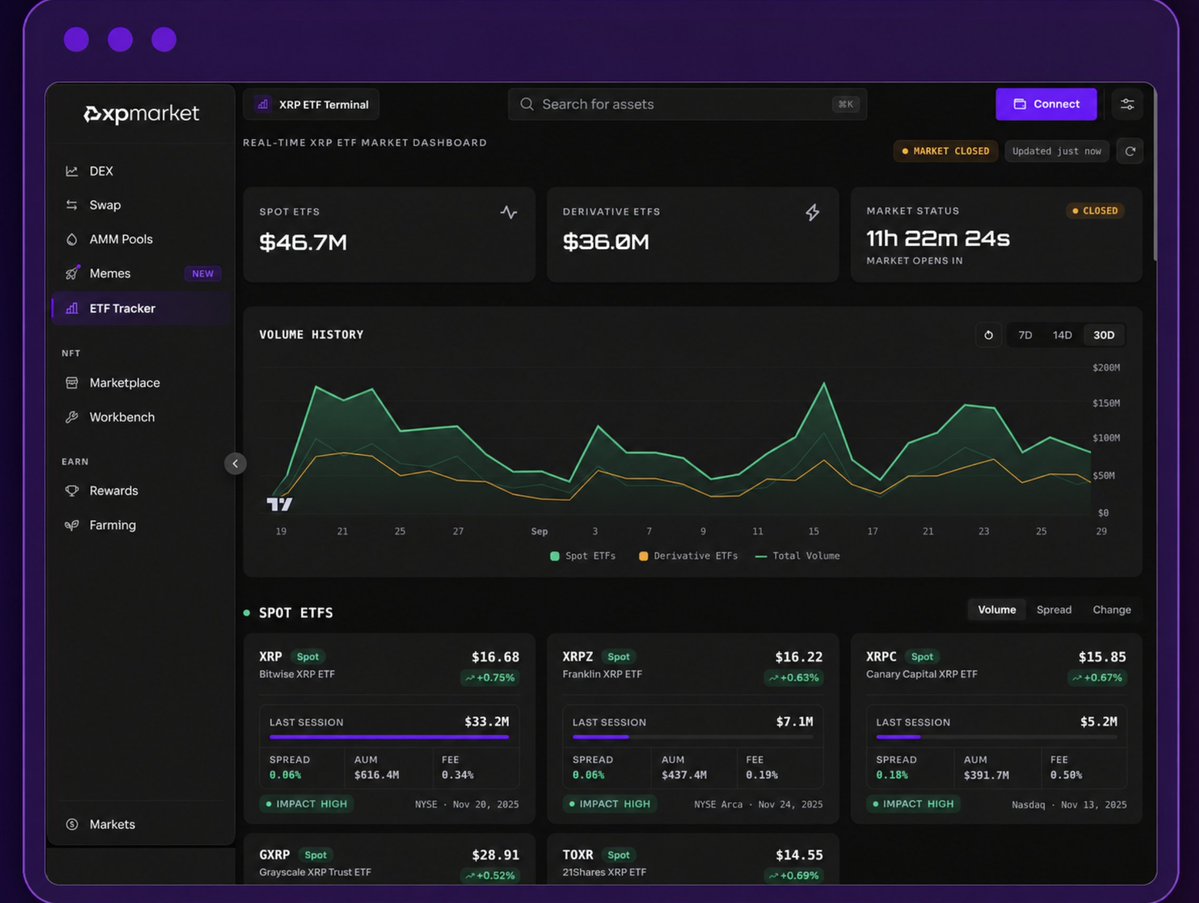
Task: Click the xpmarket logo
Action: click(x=141, y=114)
